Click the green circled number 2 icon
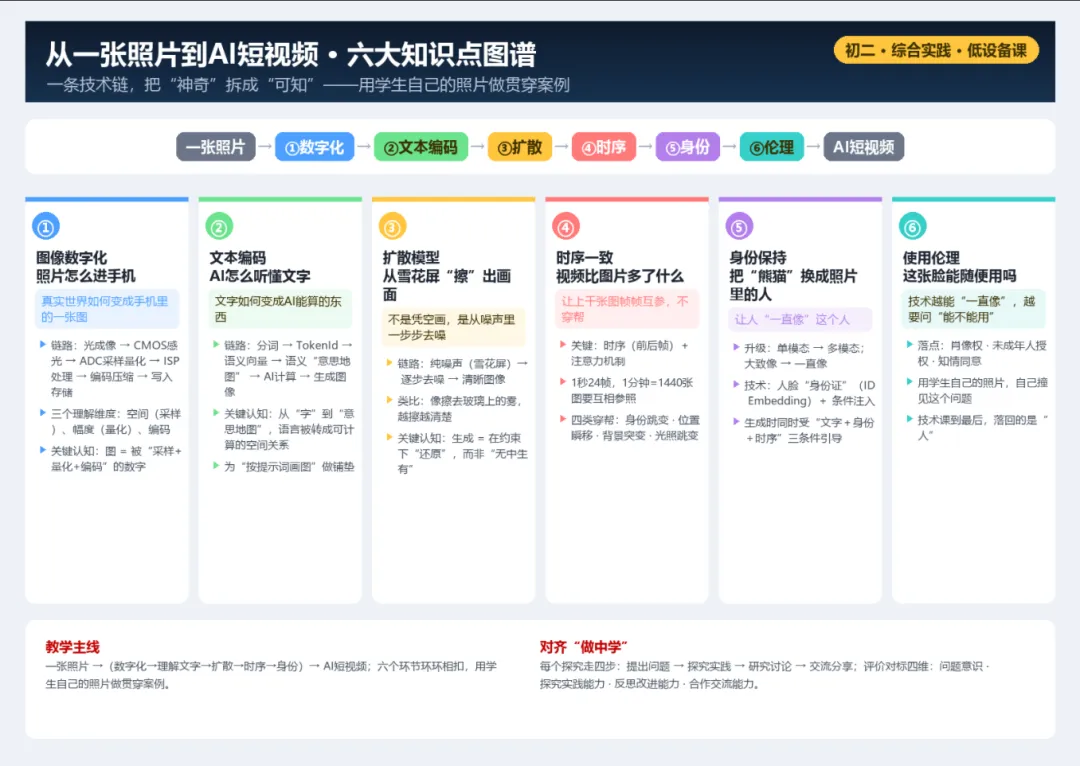The width and height of the screenshot is (1080, 766). coord(219,227)
